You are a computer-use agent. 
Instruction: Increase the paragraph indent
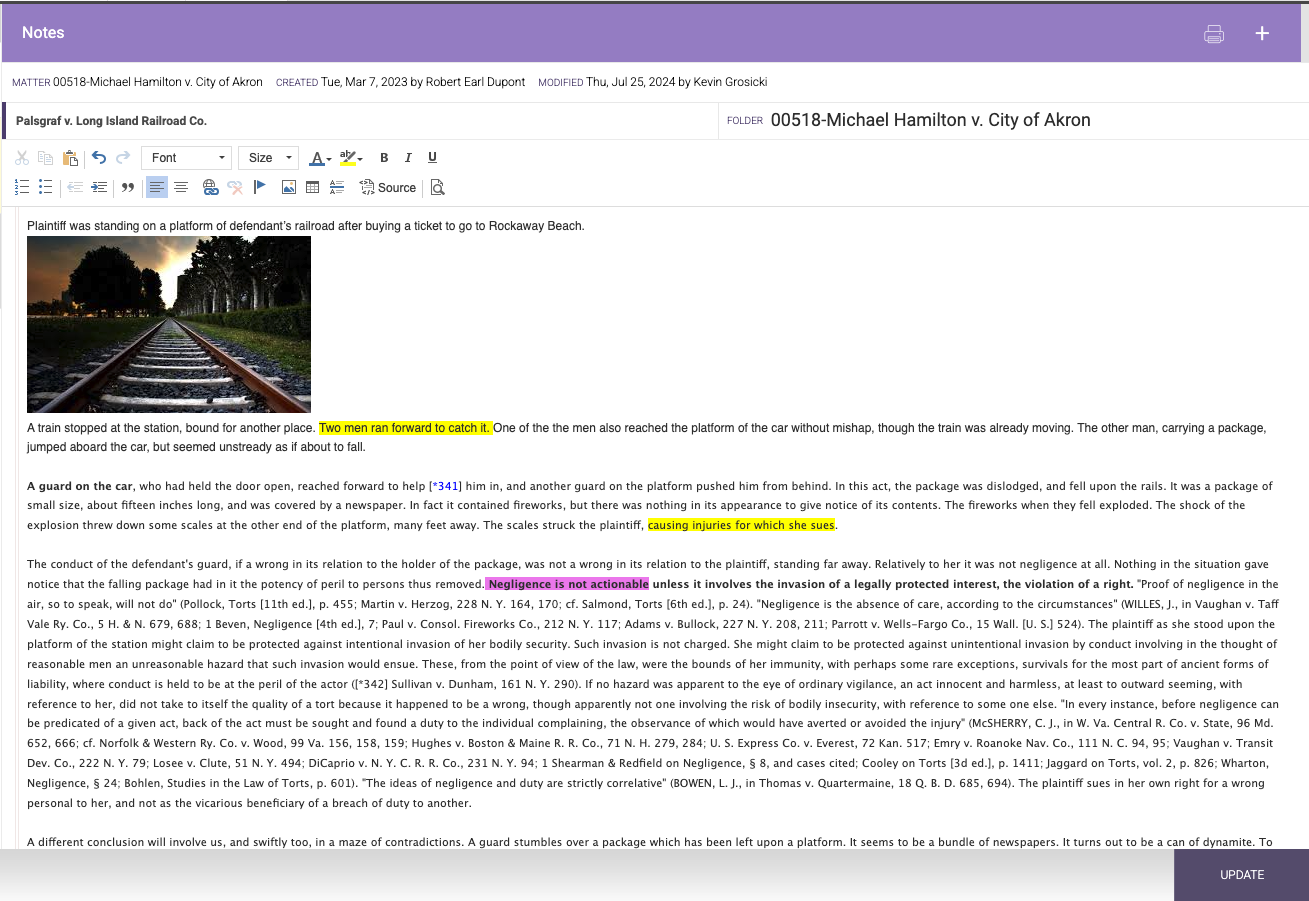pos(99,187)
